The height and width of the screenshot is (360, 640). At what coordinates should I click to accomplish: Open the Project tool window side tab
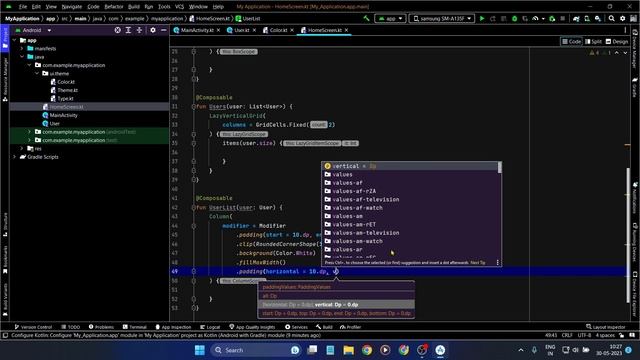coord(5,38)
